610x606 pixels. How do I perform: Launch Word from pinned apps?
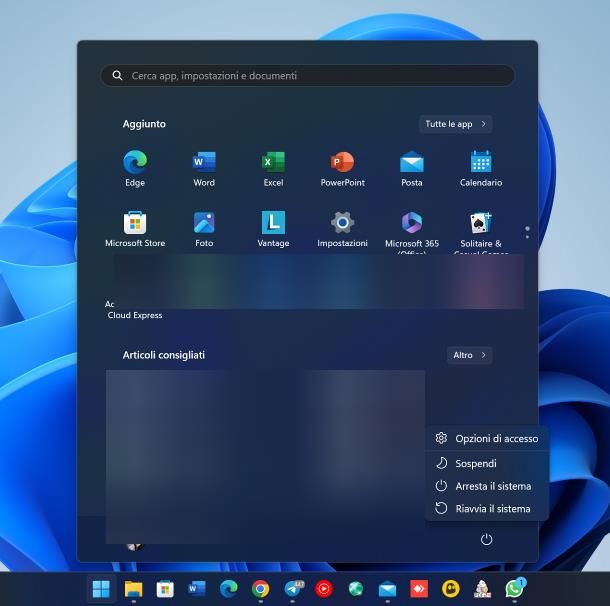pos(204,168)
